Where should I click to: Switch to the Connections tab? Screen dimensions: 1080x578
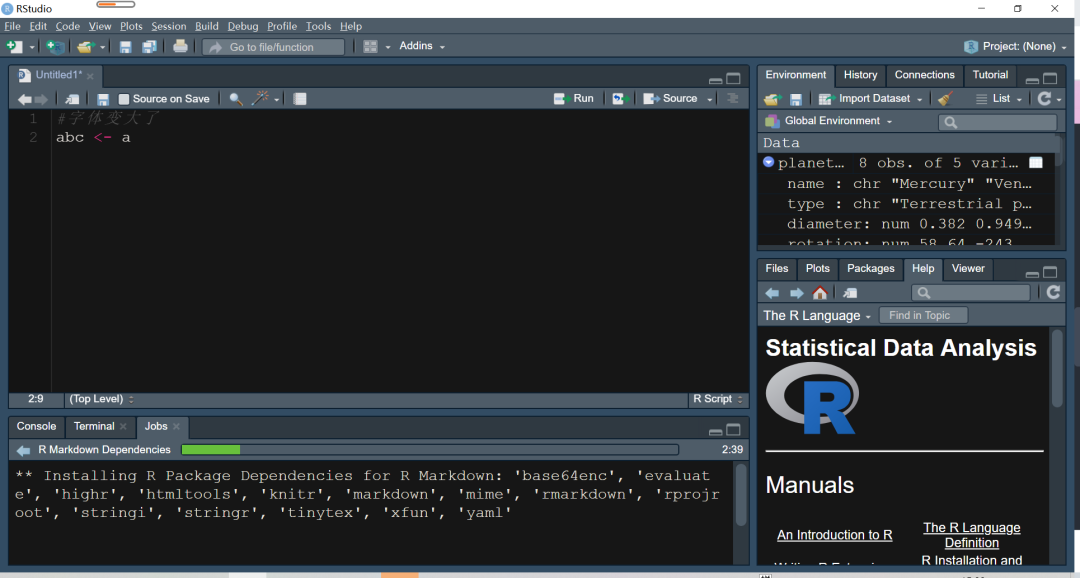point(924,75)
